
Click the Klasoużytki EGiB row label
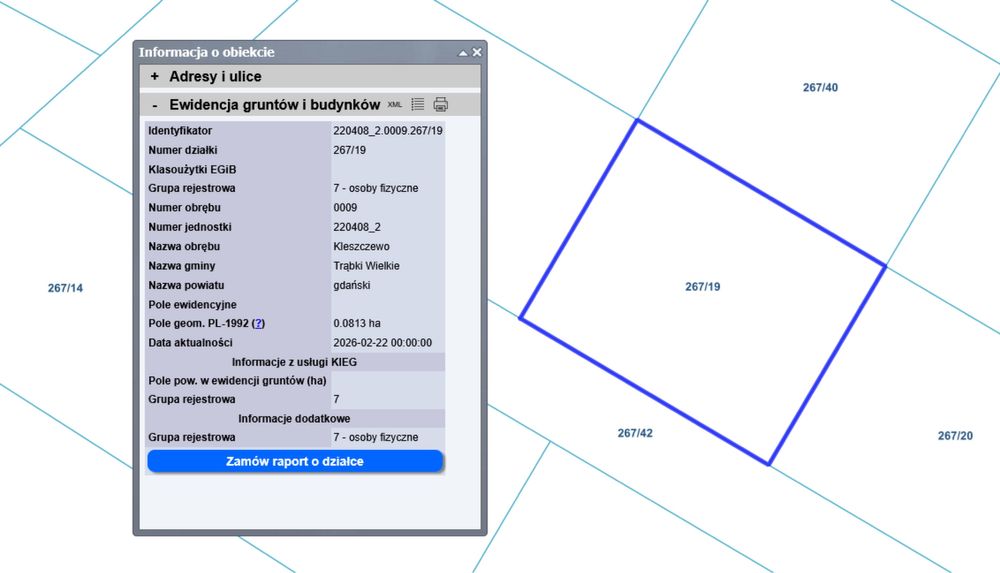pos(192,170)
